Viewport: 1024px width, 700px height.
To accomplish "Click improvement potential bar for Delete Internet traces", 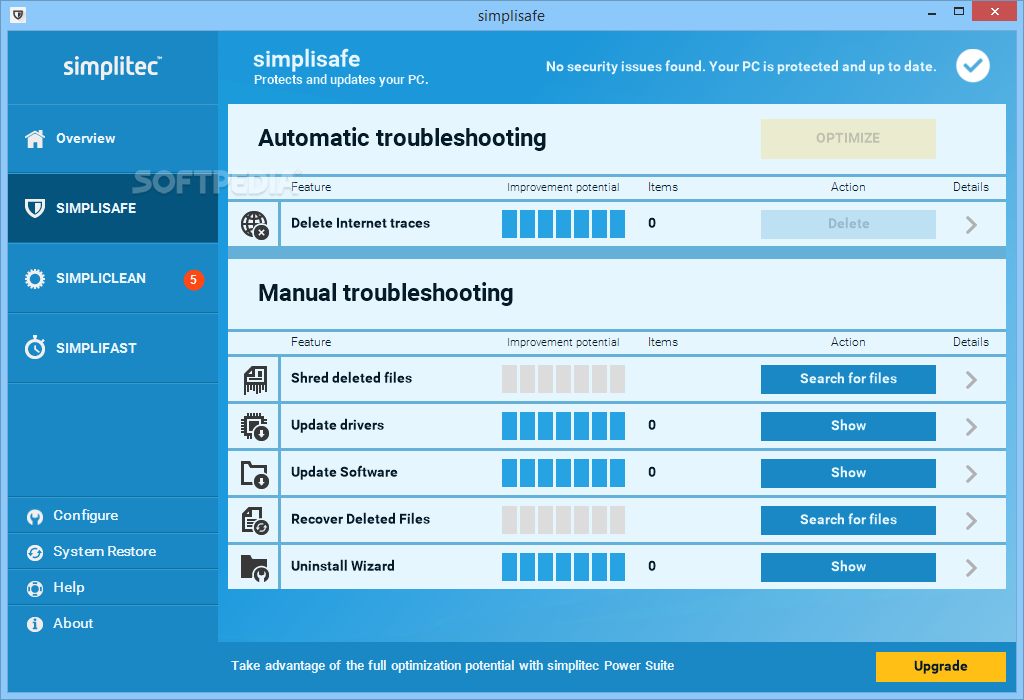I will [563, 224].
